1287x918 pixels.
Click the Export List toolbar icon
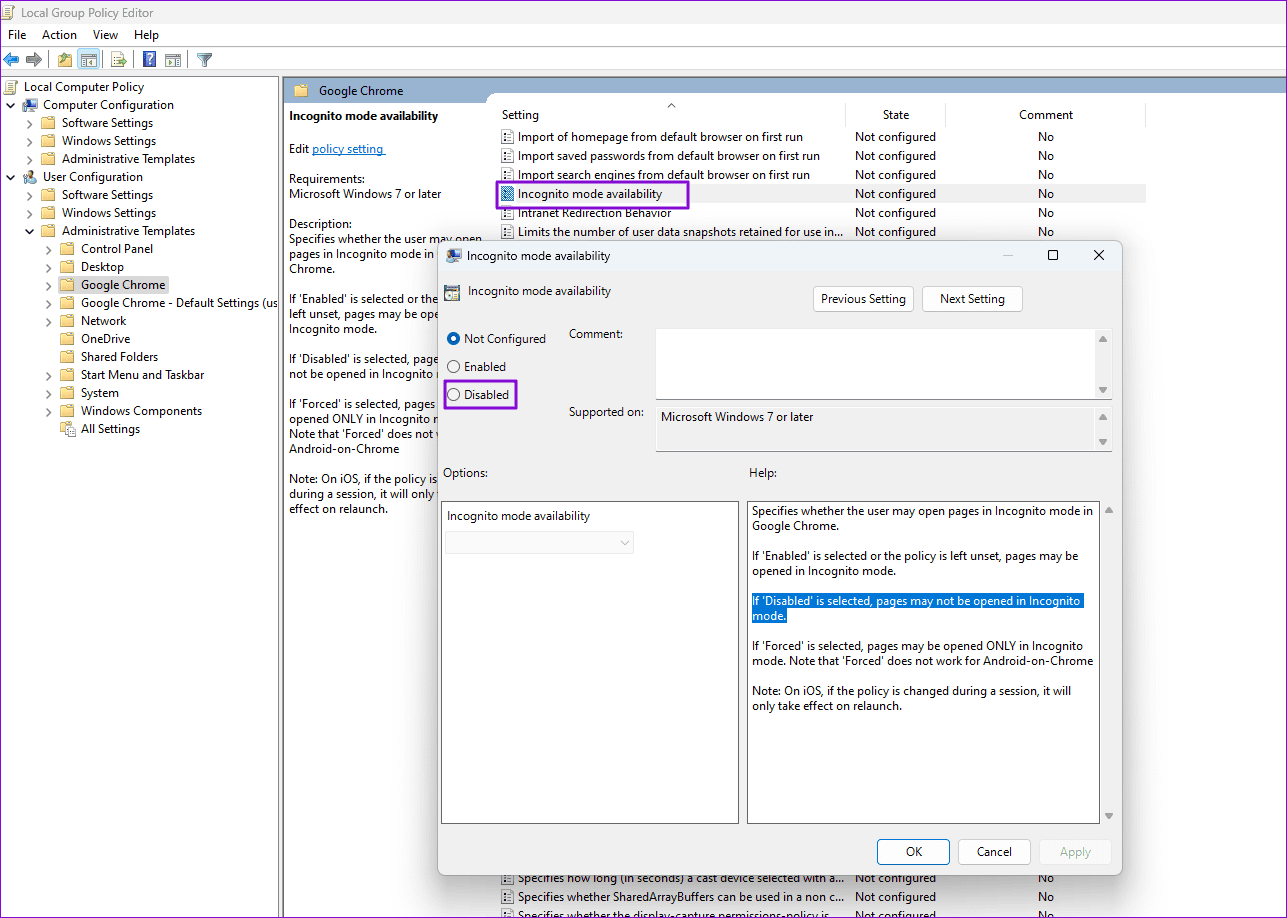(118, 59)
